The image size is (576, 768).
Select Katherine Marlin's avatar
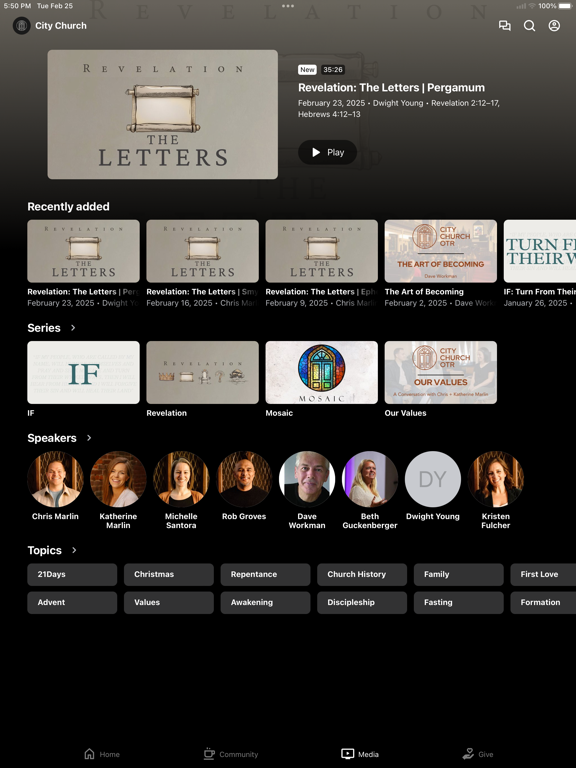[118, 479]
